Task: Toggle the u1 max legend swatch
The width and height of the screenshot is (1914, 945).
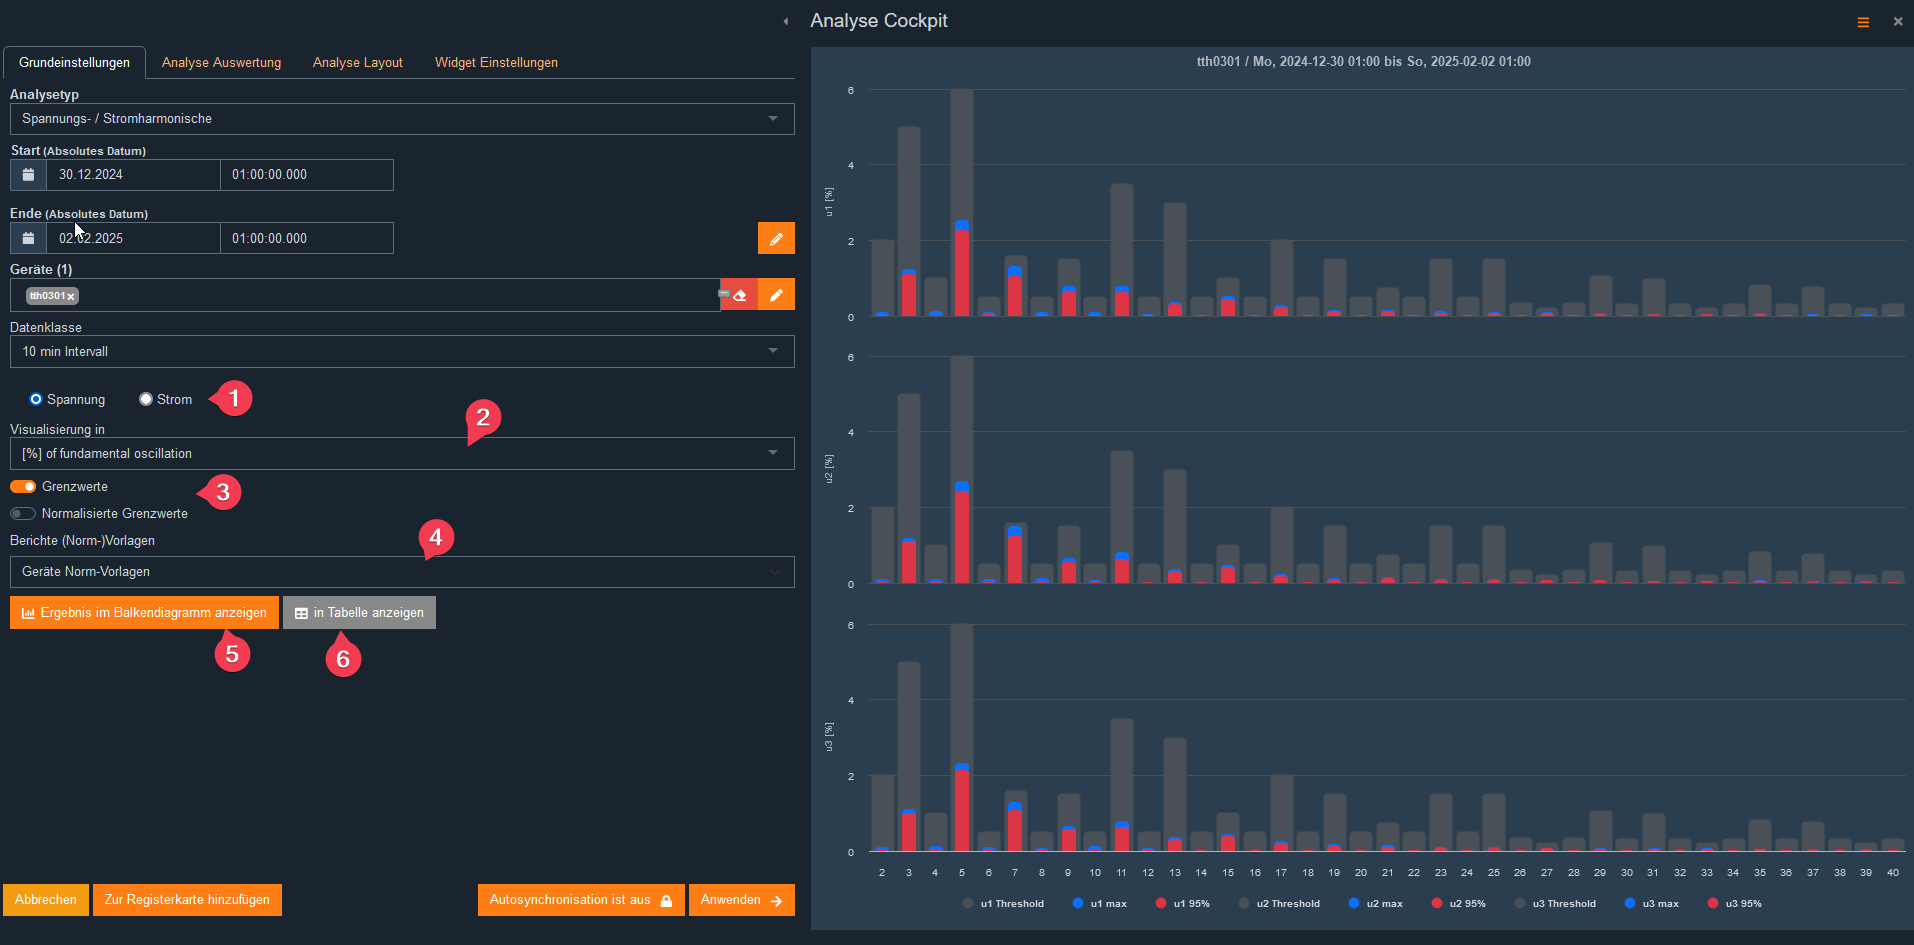Action: 1078,903
